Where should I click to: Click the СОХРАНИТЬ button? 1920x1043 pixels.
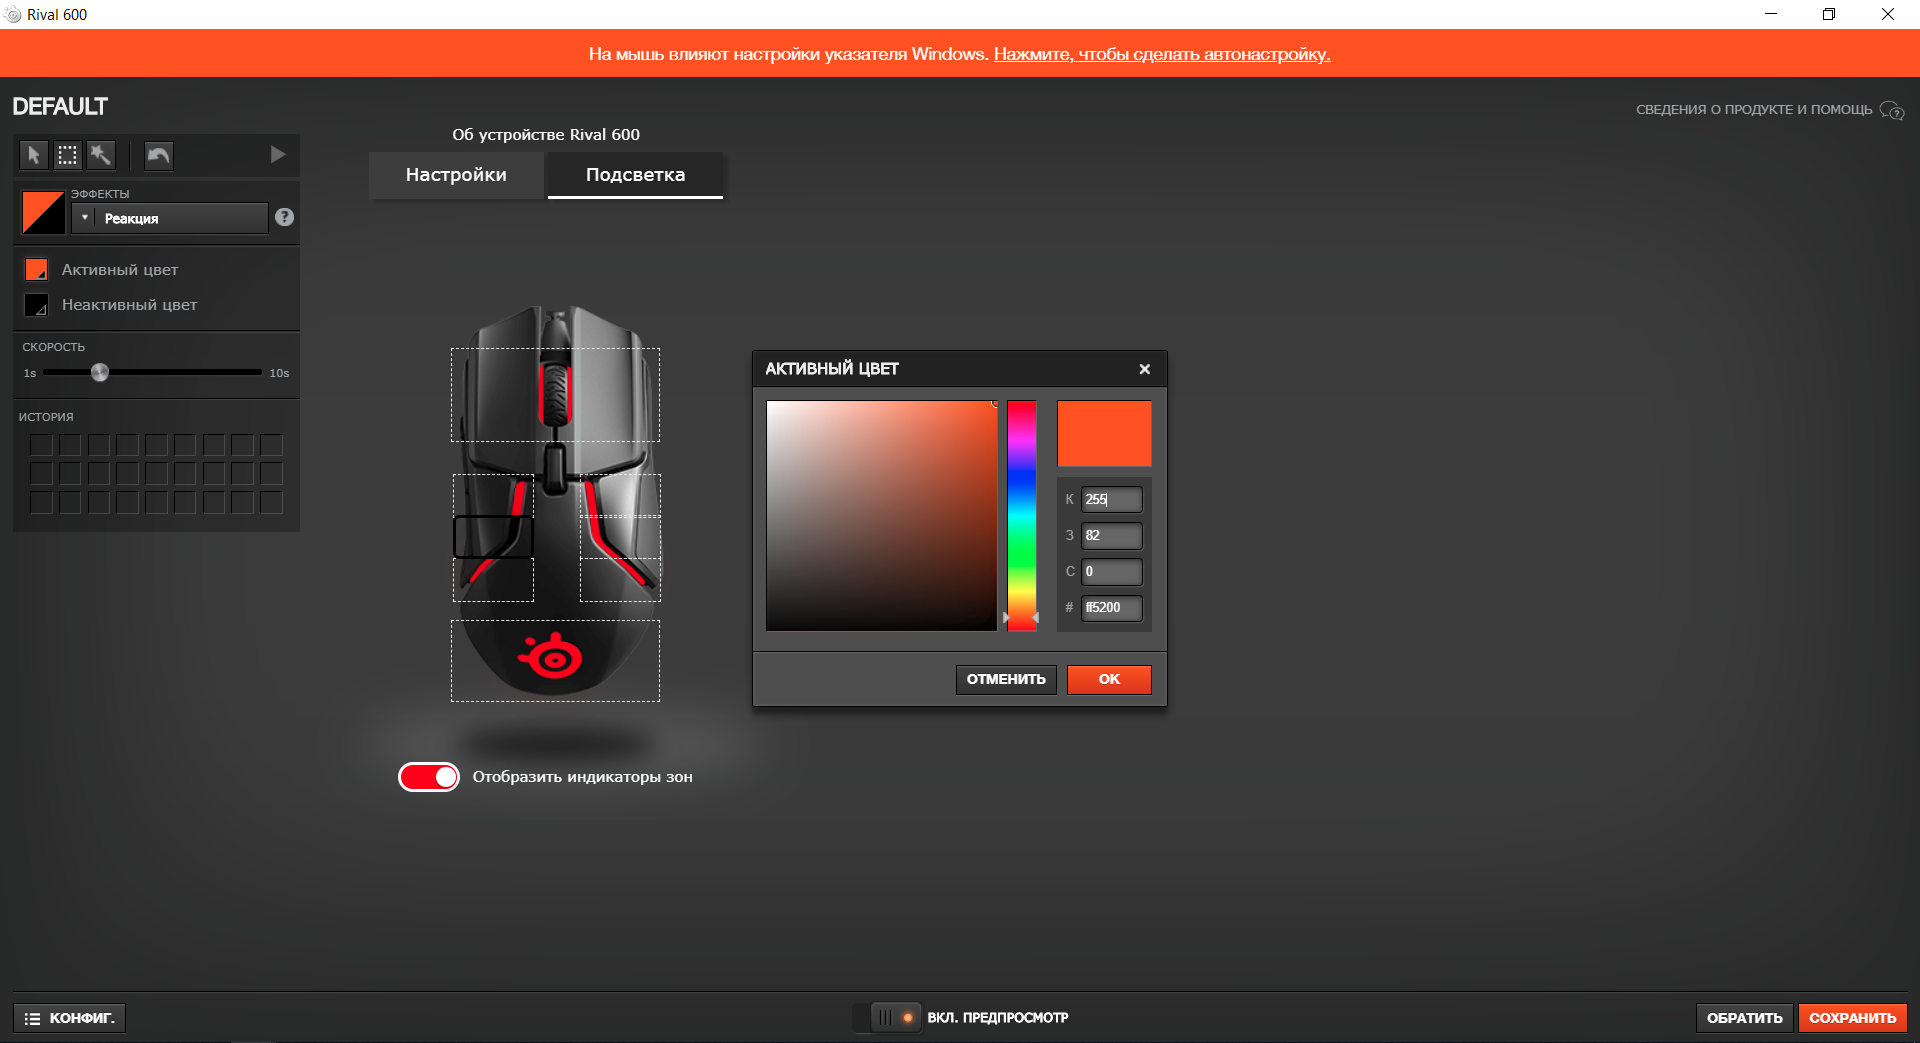click(x=1852, y=1018)
